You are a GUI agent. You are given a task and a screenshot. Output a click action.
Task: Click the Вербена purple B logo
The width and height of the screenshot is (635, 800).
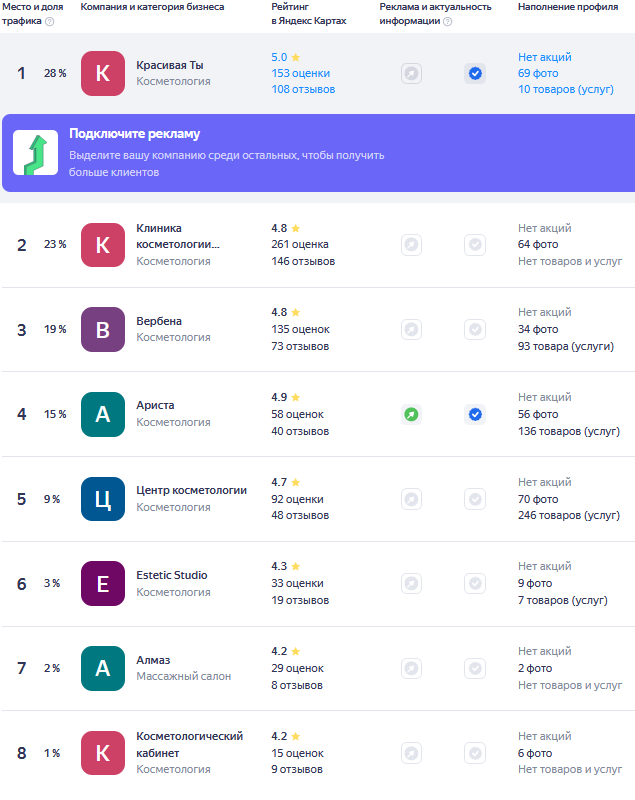(103, 330)
